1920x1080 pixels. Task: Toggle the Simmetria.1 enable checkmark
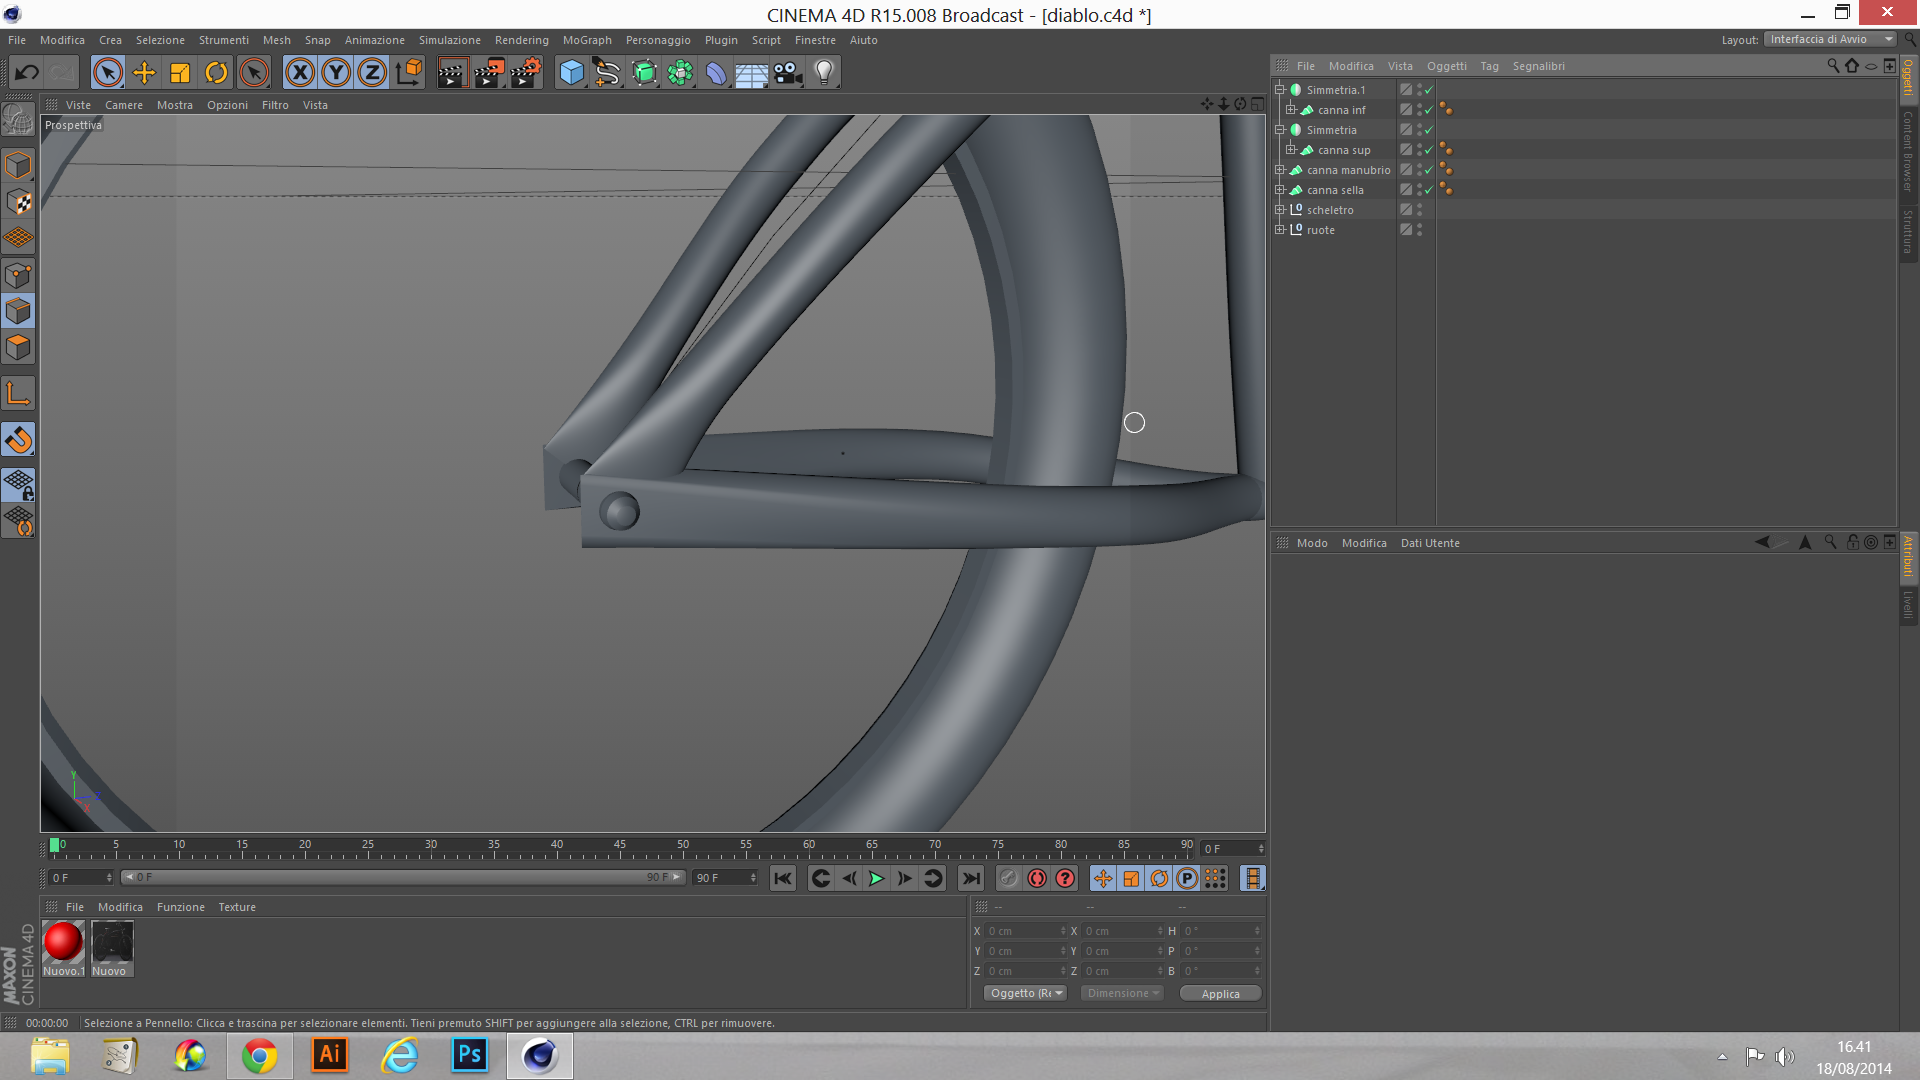pos(1429,90)
